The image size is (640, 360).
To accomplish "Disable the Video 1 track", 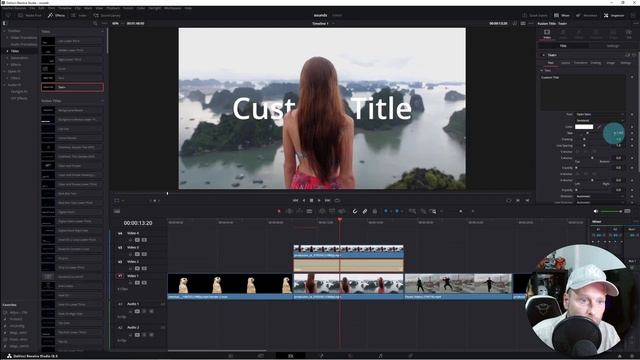I will click(x=144, y=282).
